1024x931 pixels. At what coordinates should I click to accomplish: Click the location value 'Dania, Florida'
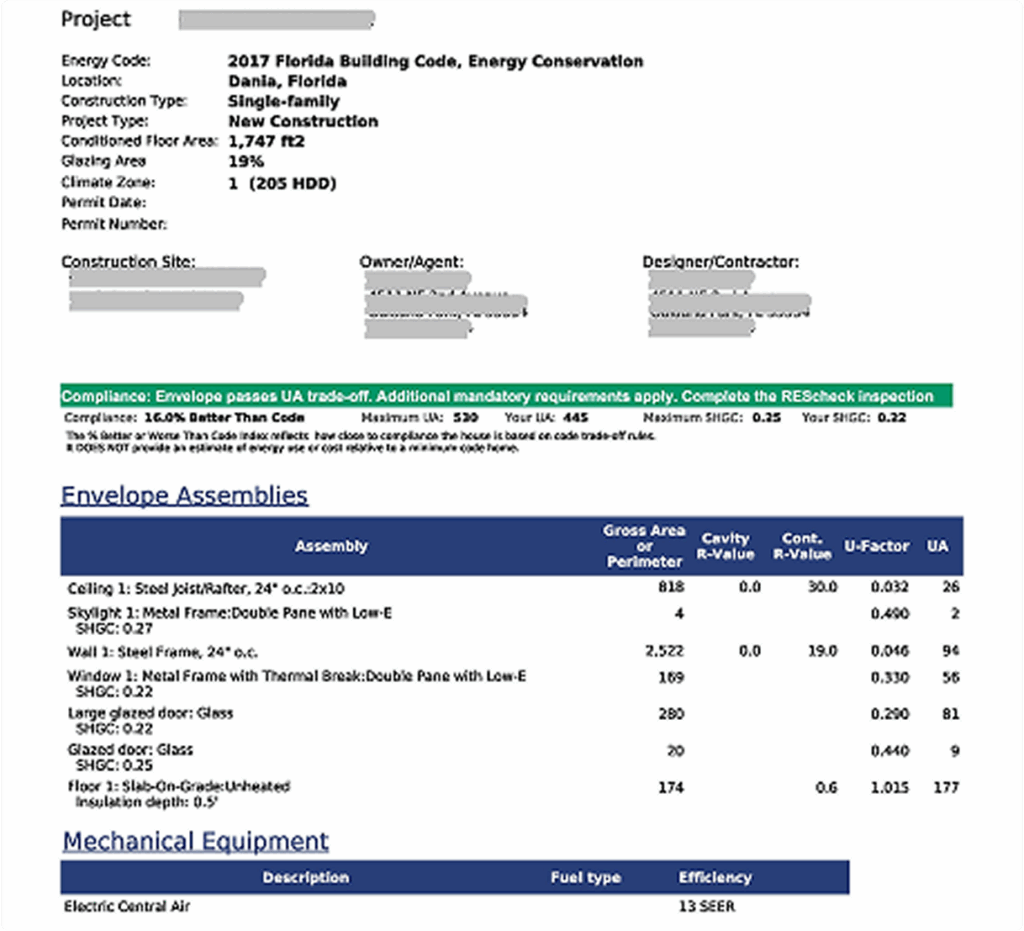pos(287,82)
